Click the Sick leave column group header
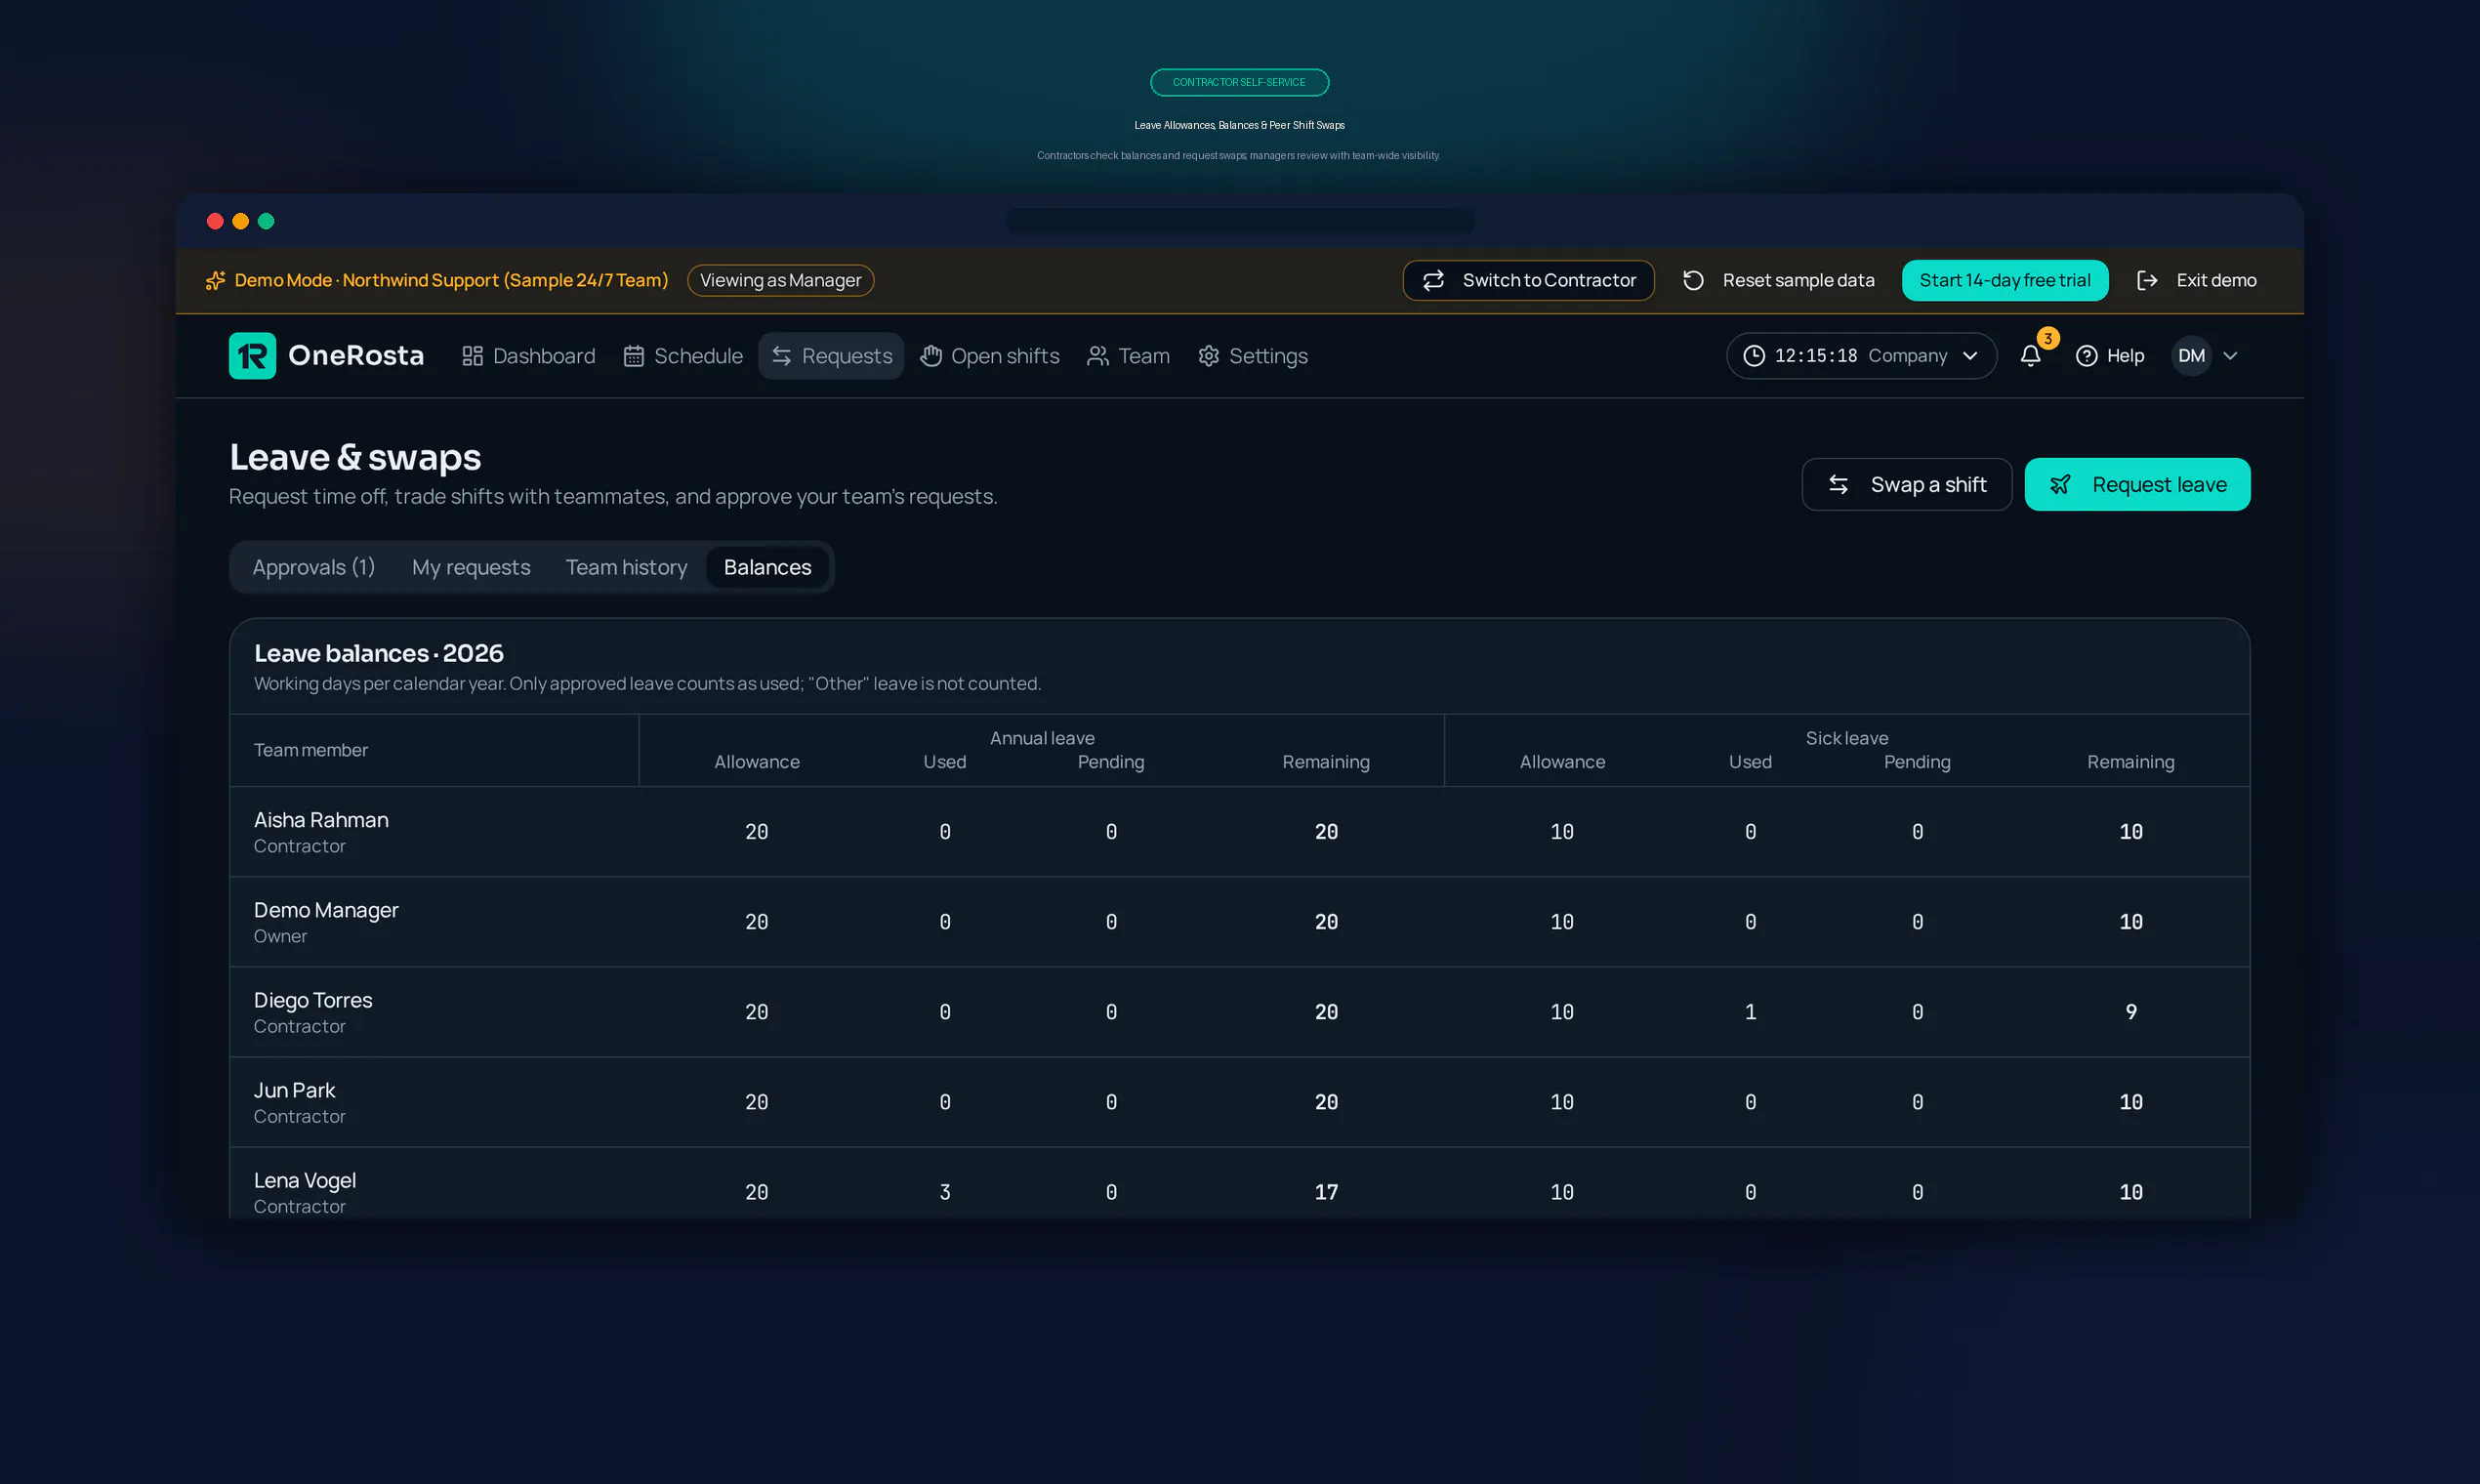Screen dimensions: 2480x1484 [1847, 738]
